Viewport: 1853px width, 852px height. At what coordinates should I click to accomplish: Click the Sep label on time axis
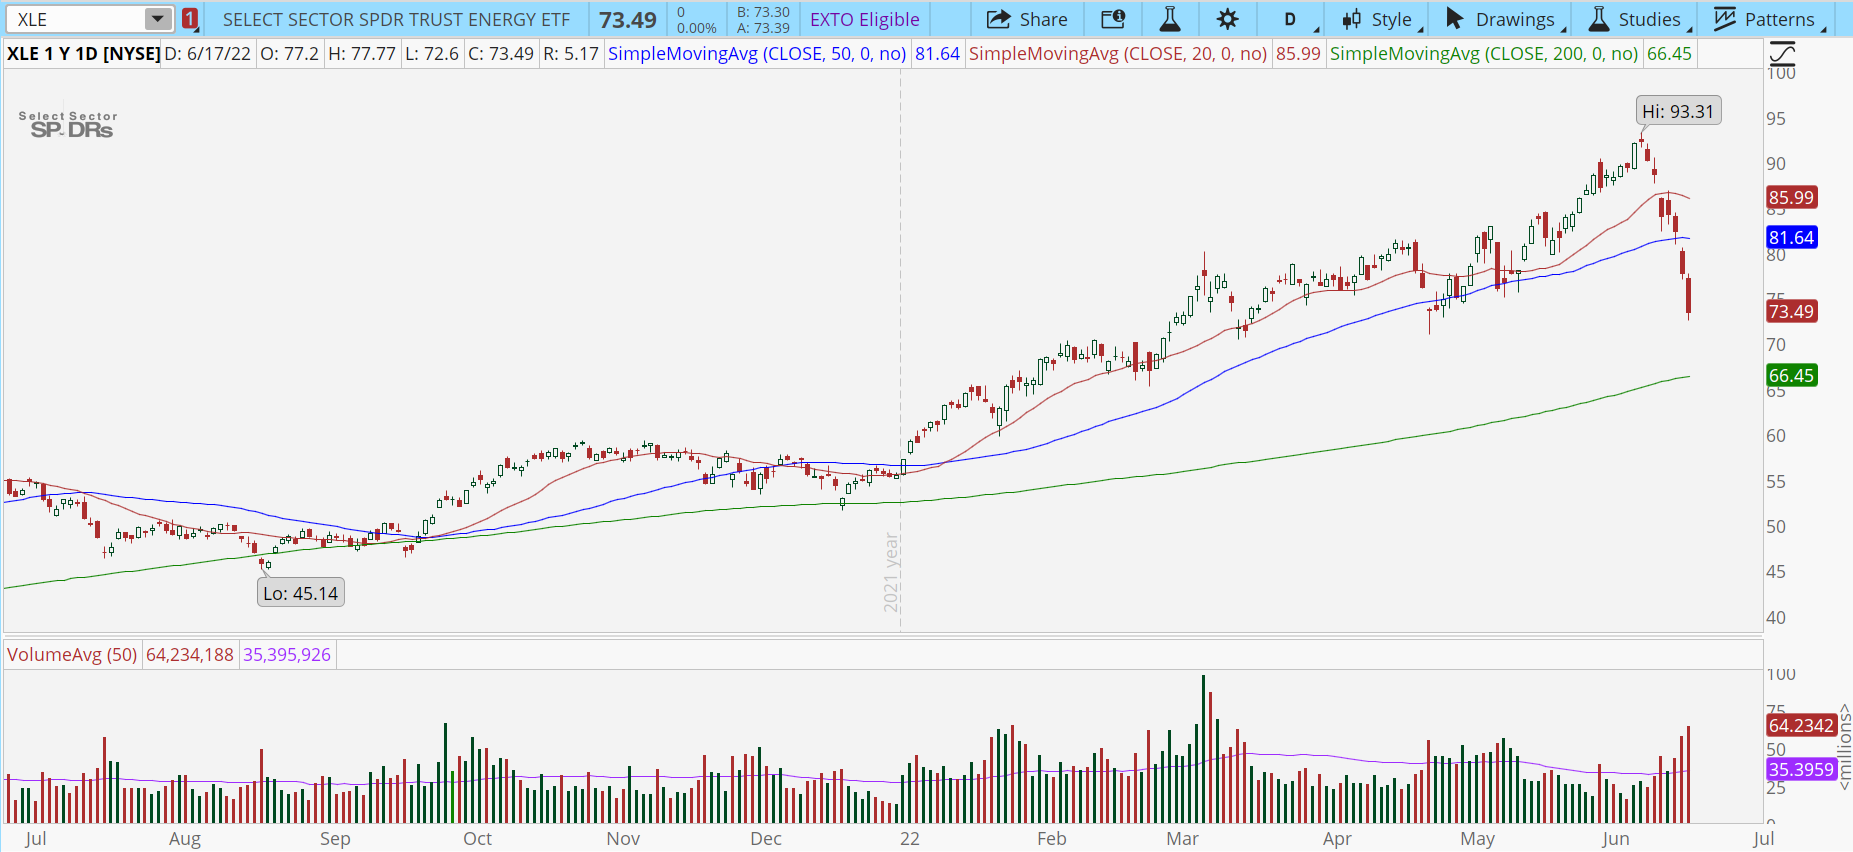click(x=335, y=839)
